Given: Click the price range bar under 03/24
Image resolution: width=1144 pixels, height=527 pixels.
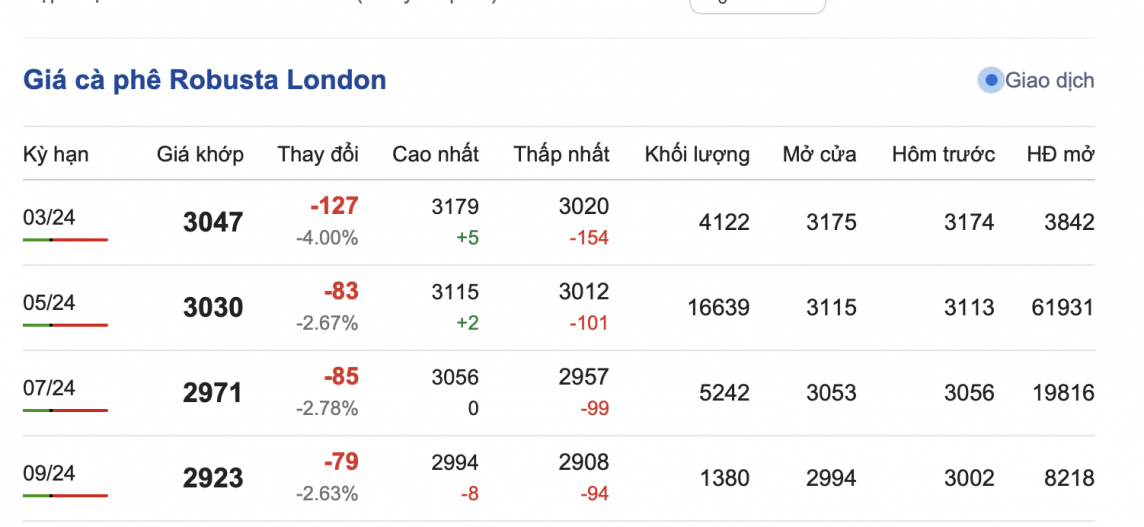Looking at the screenshot, I should pyautogui.click(x=65, y=240).
